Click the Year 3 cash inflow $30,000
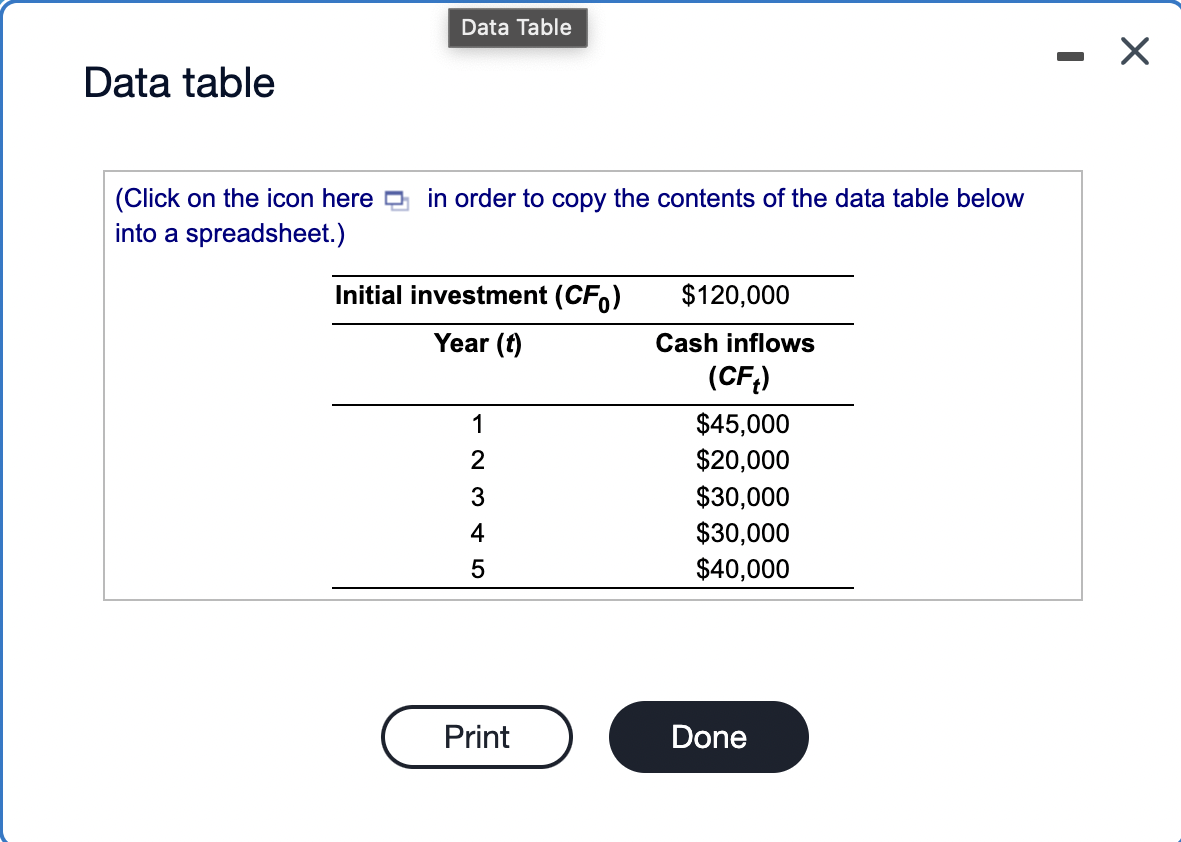The width and height of the screenshot is (1181, 842). pyautogui.click(x=743, y=497)
